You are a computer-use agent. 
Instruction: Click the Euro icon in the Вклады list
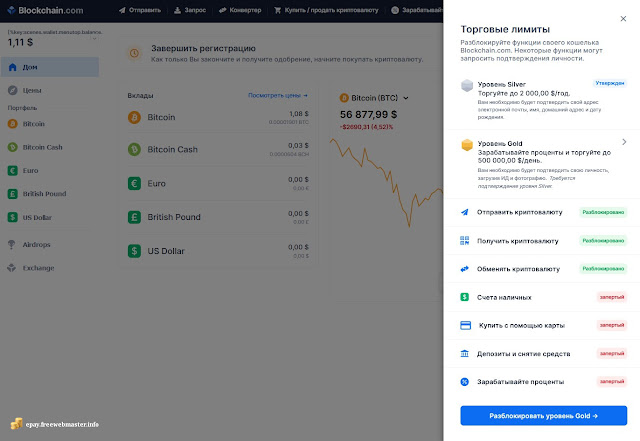(134, 183)
